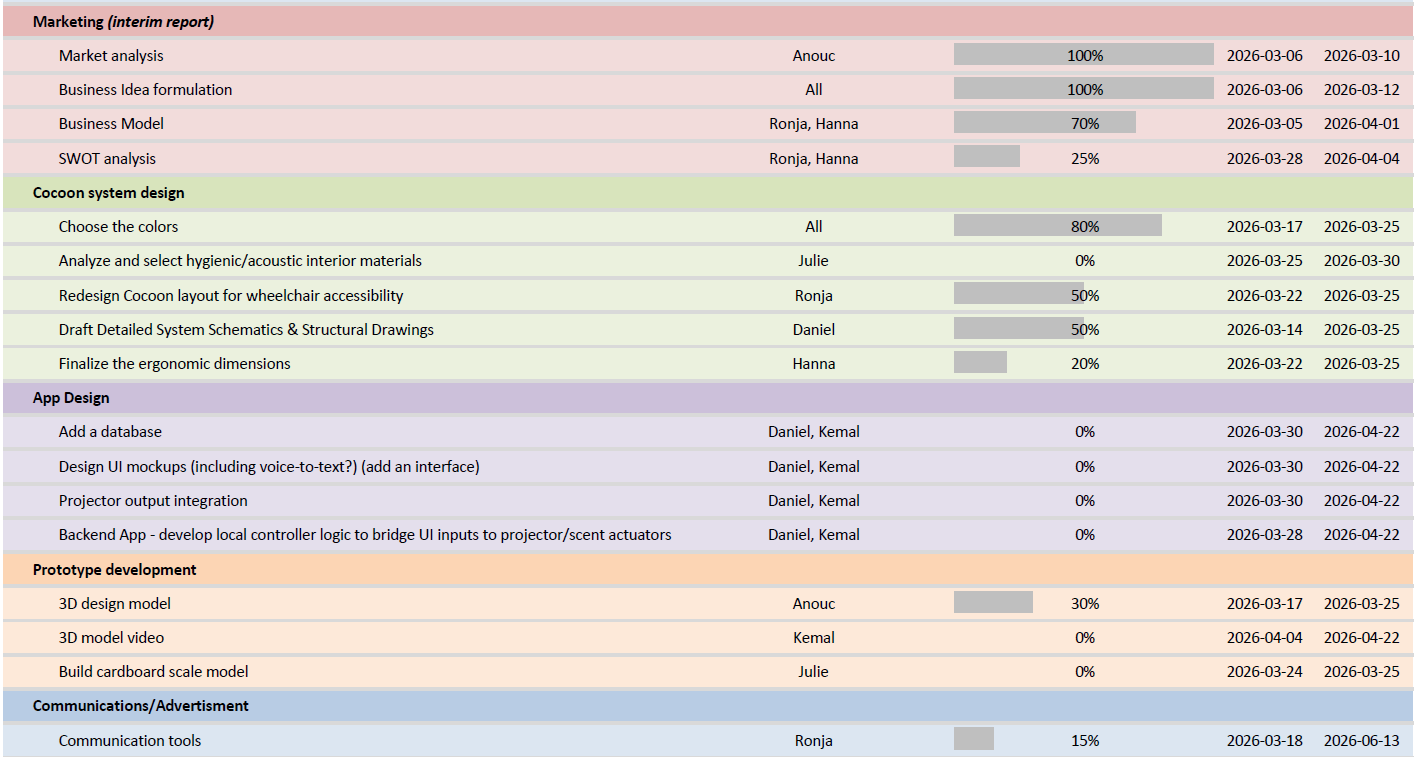Click the App Design section header
This screenshot has height=757, width=1414.
click(71, 398)
